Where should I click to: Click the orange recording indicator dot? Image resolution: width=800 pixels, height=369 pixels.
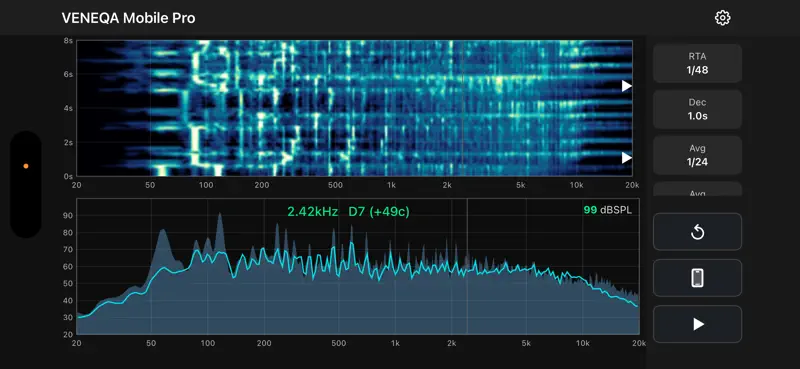(26, 166)
